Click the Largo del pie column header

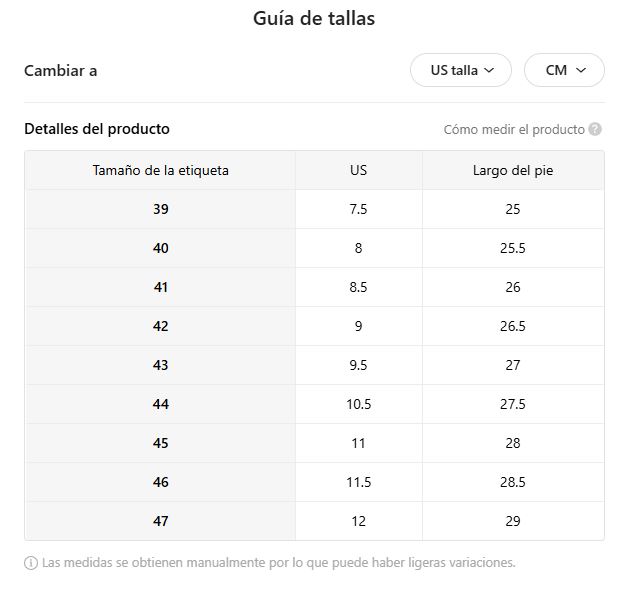click(x=513, y=170)
